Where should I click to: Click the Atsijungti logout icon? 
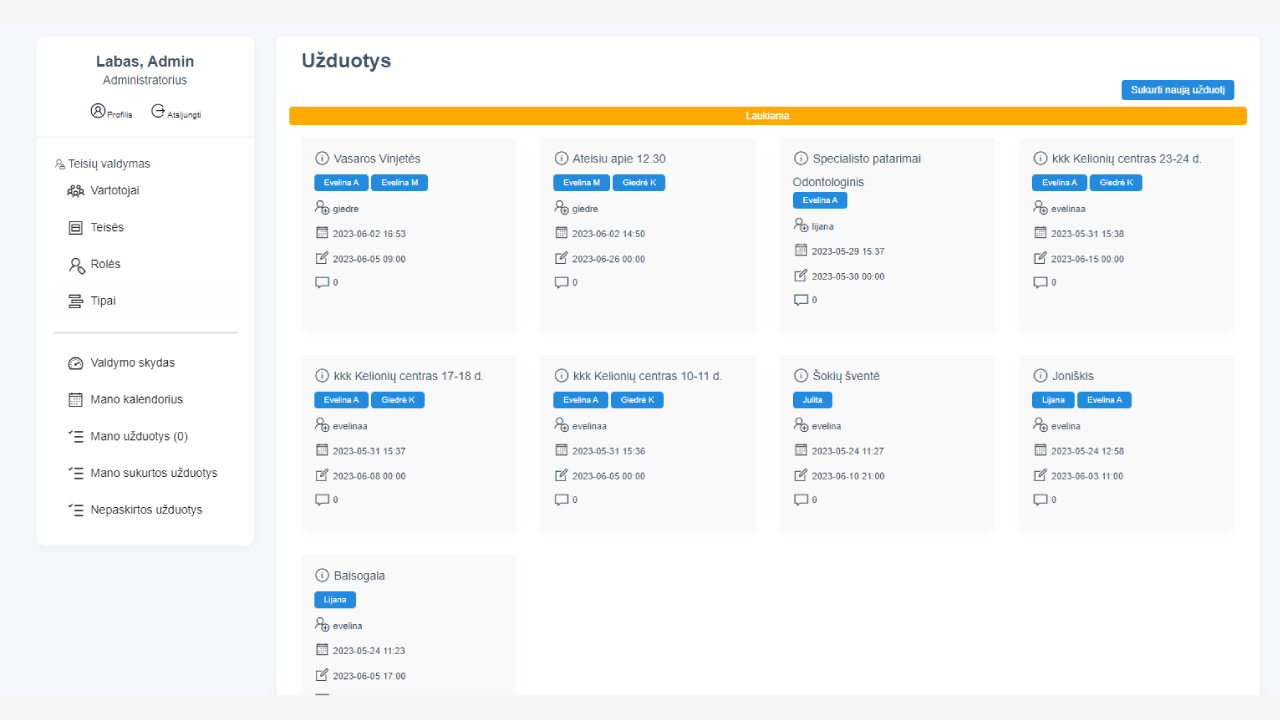pos(158,111)
